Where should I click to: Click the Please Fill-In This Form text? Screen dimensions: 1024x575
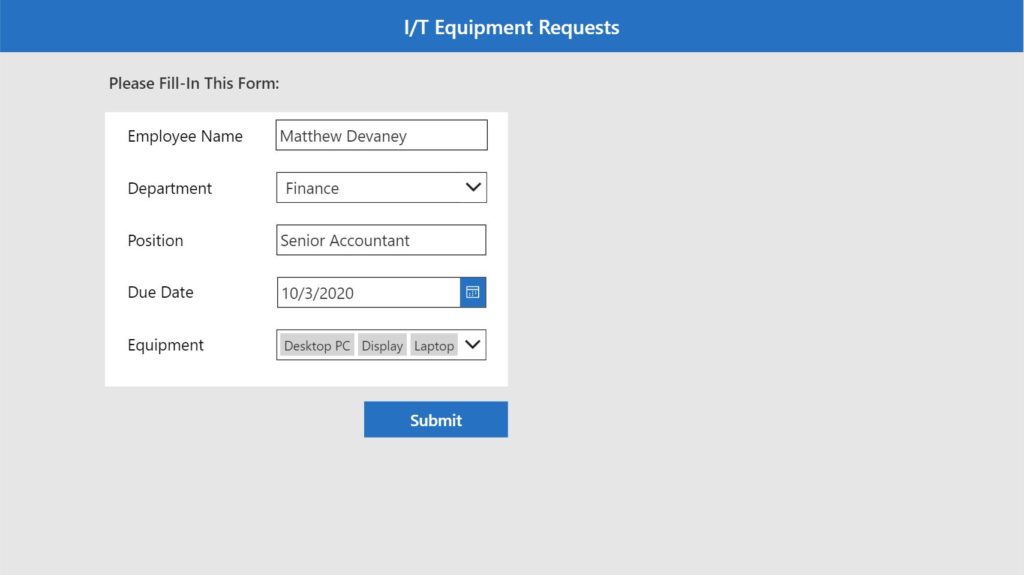click(x=194, y=84)
